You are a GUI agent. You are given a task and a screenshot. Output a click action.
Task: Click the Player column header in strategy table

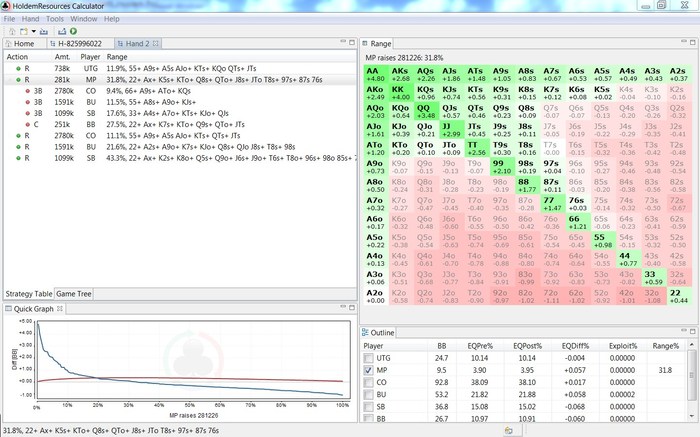point(90,57)
